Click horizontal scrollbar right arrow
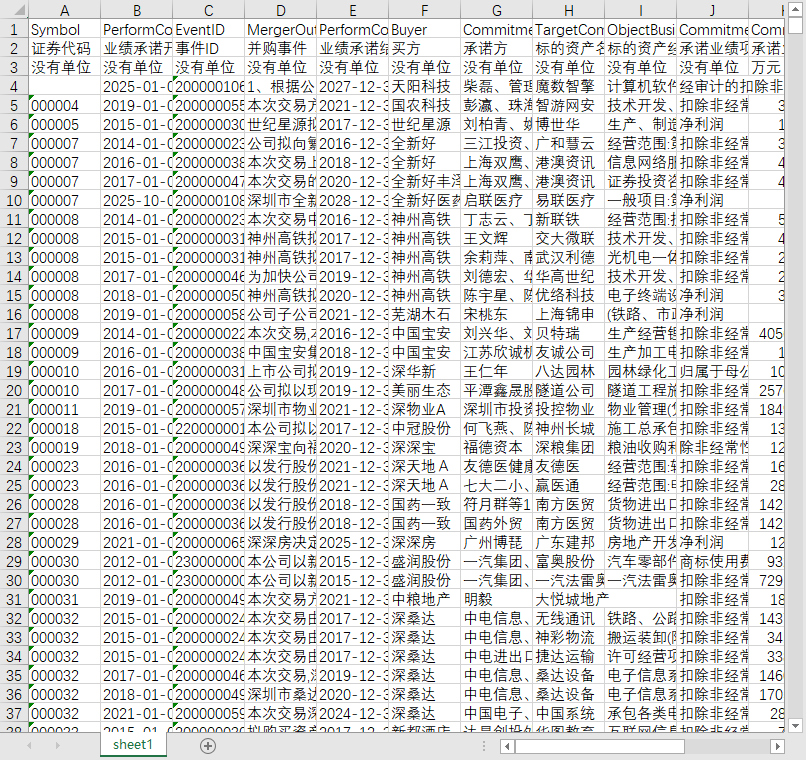 pos(778,746)
